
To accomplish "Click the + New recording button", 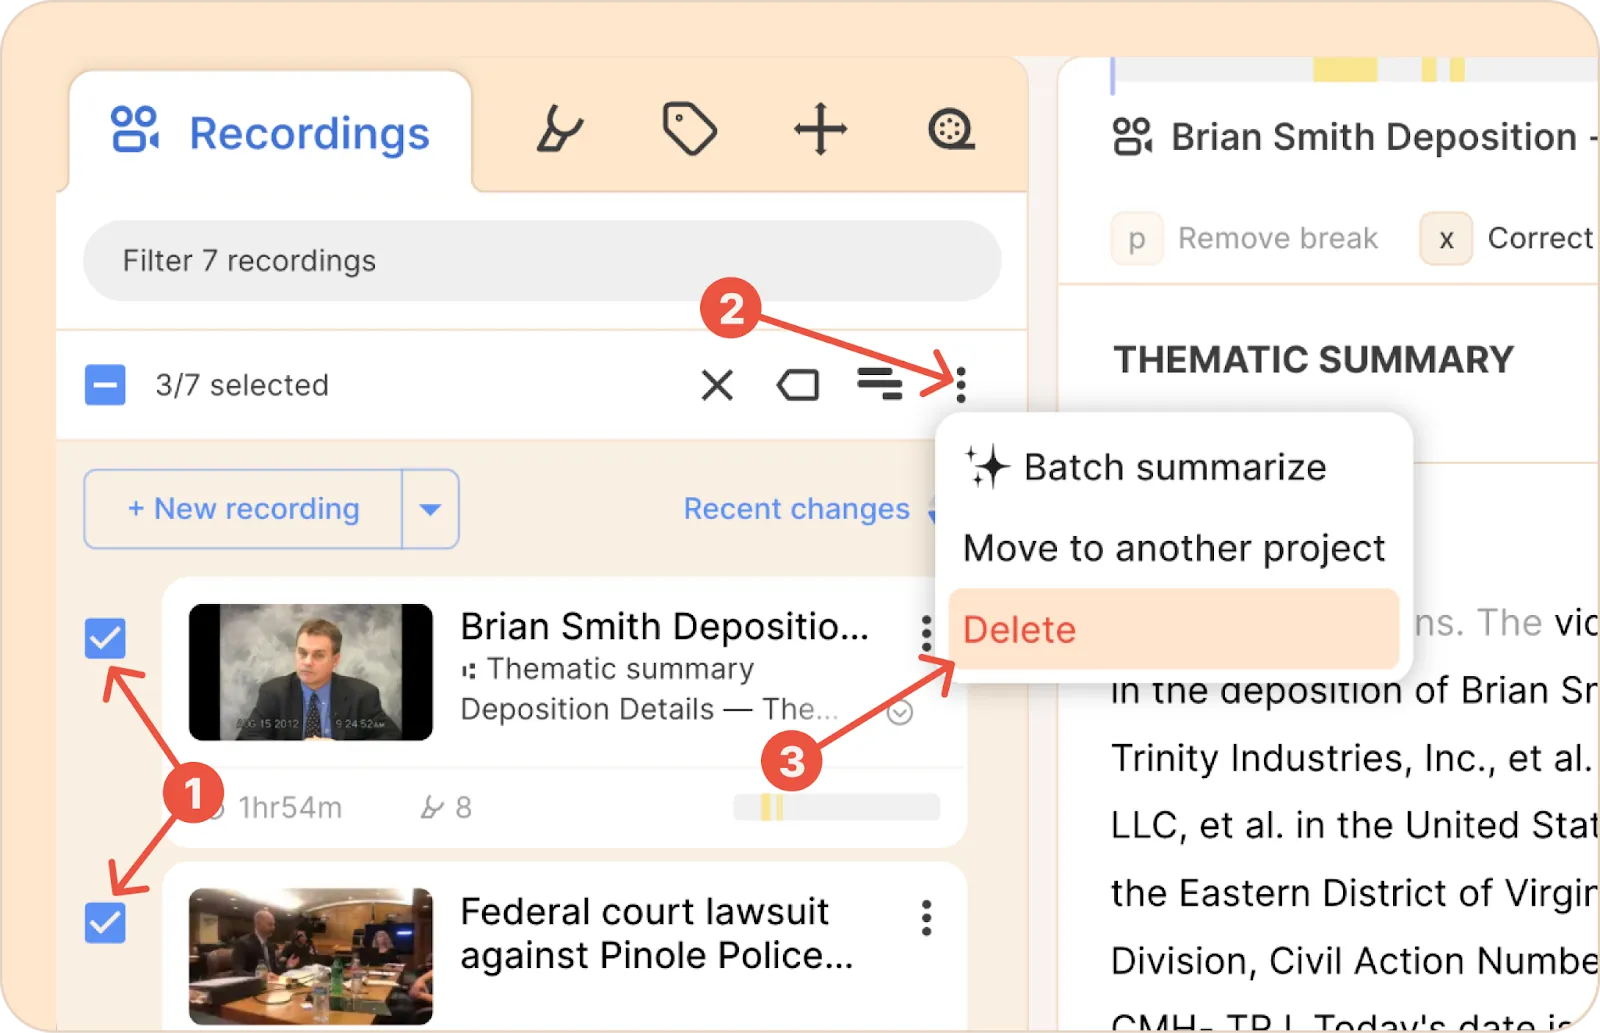I will [x=243, y=509].
